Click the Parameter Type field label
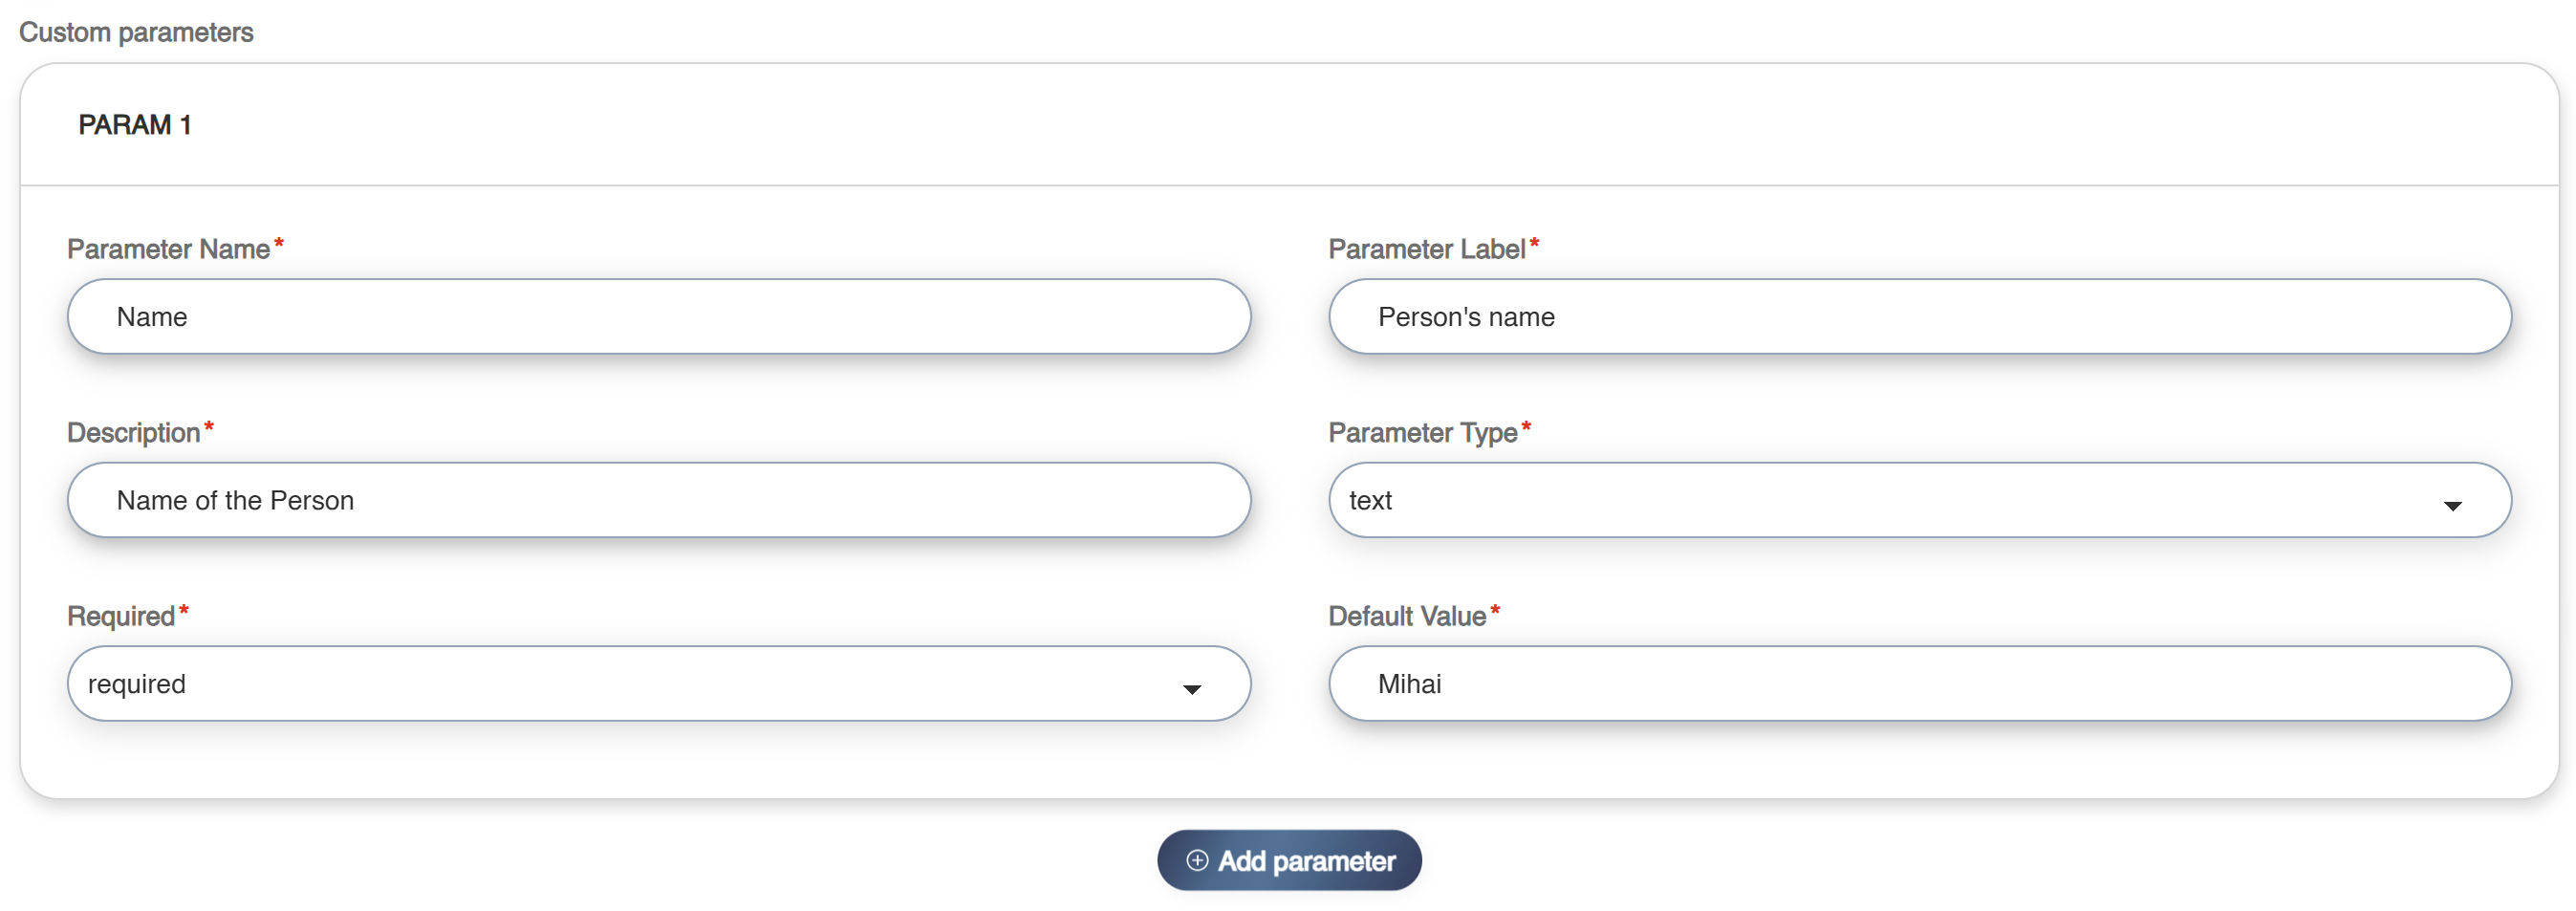The height and width of the screenshot is (911, 2576). pos(1422,432)
